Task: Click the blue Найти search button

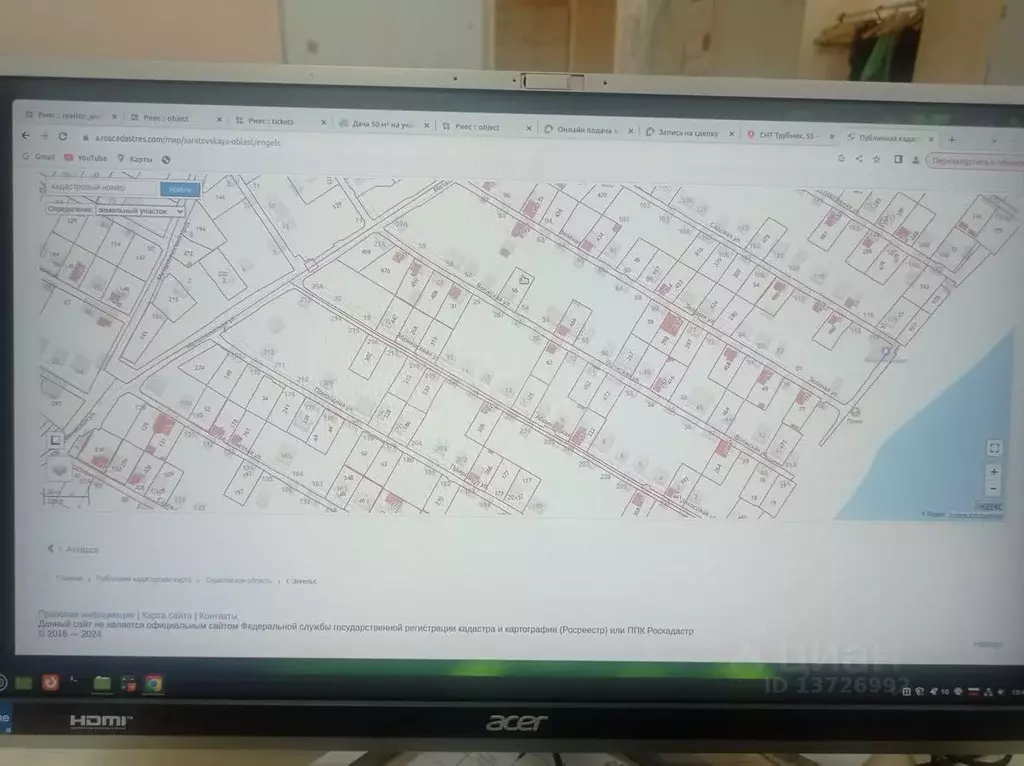Action: (180, 189)
